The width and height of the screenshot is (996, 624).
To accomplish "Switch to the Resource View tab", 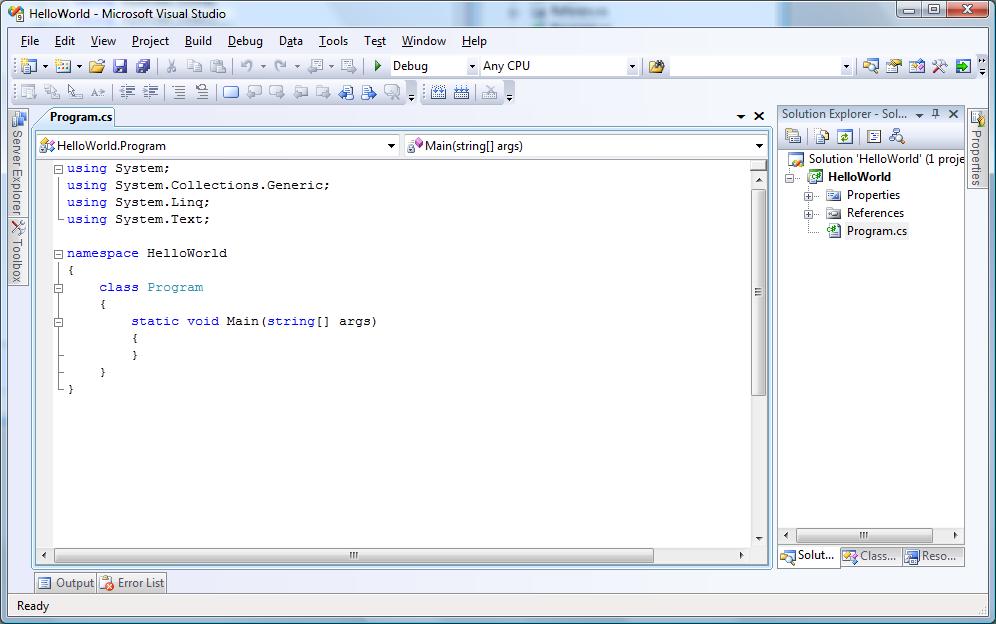I will 932,557.
